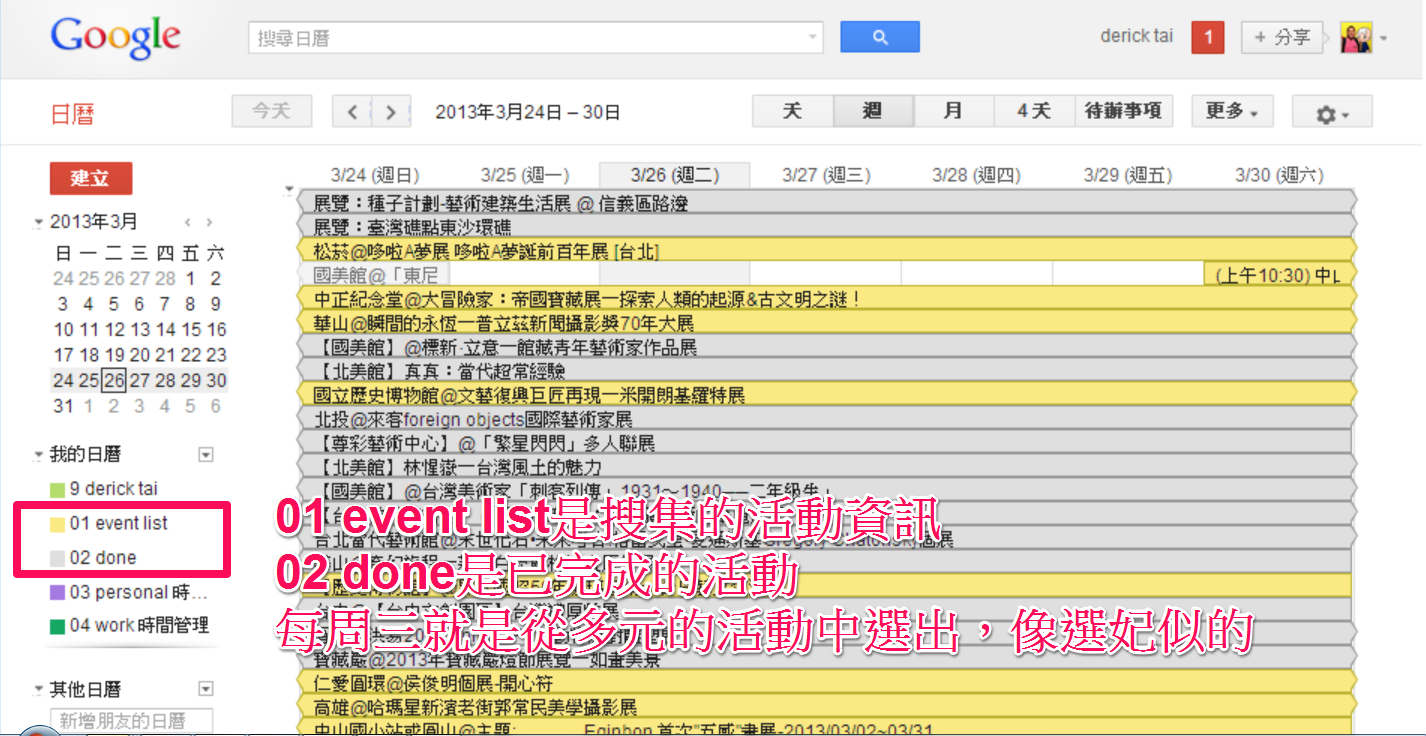
Task: Collapse the 我的日曆 section
Action: 39,455
